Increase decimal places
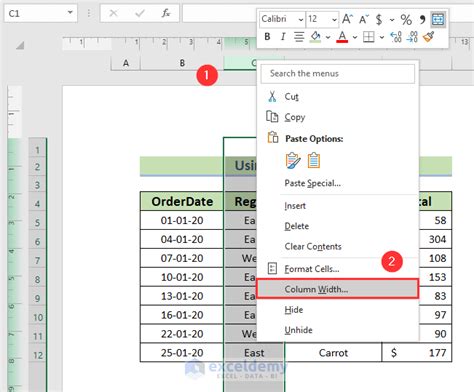Viewport: 474px width, 392px height. [396, 37]
